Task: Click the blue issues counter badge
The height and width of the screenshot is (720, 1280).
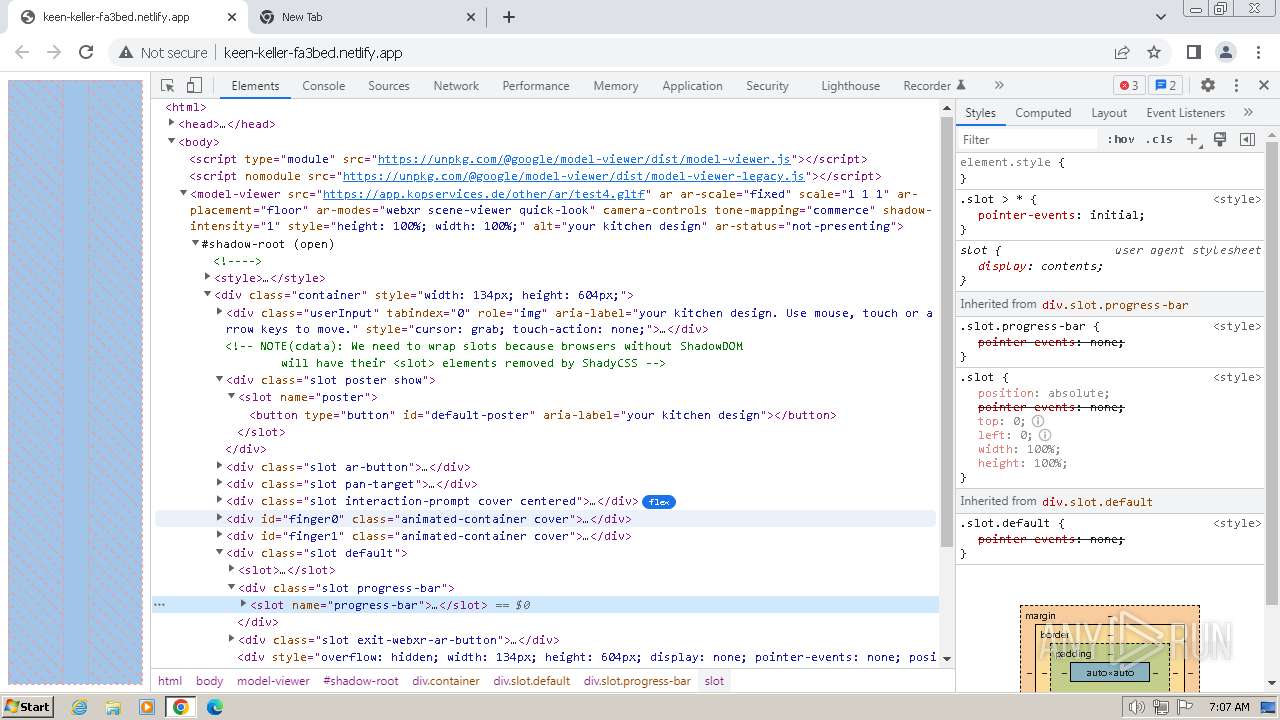Action: click(1165, 86)
